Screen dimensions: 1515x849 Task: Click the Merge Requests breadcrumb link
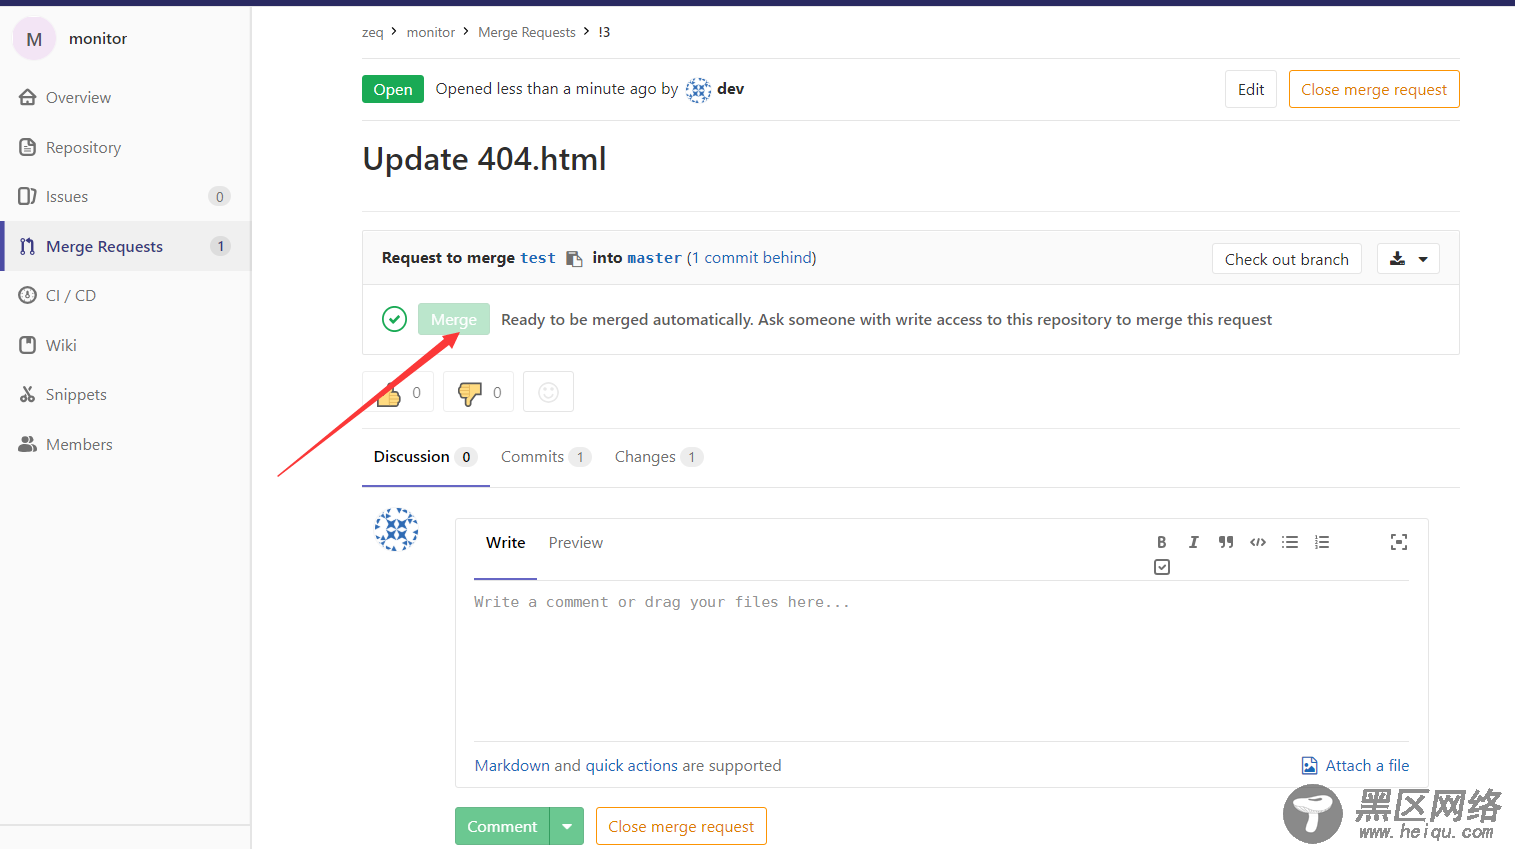click(x=527, y=32)
